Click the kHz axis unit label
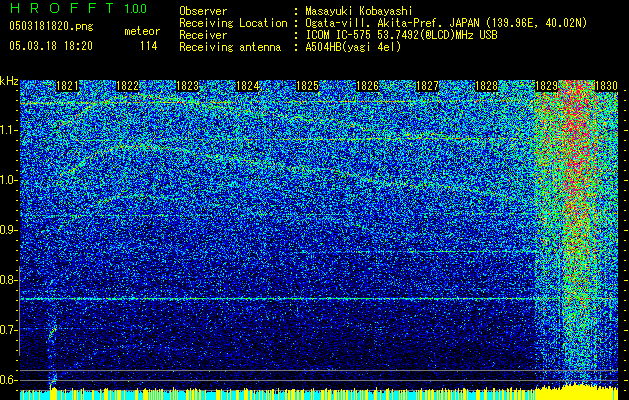This screenshot has height=400, width=629. 9,81
